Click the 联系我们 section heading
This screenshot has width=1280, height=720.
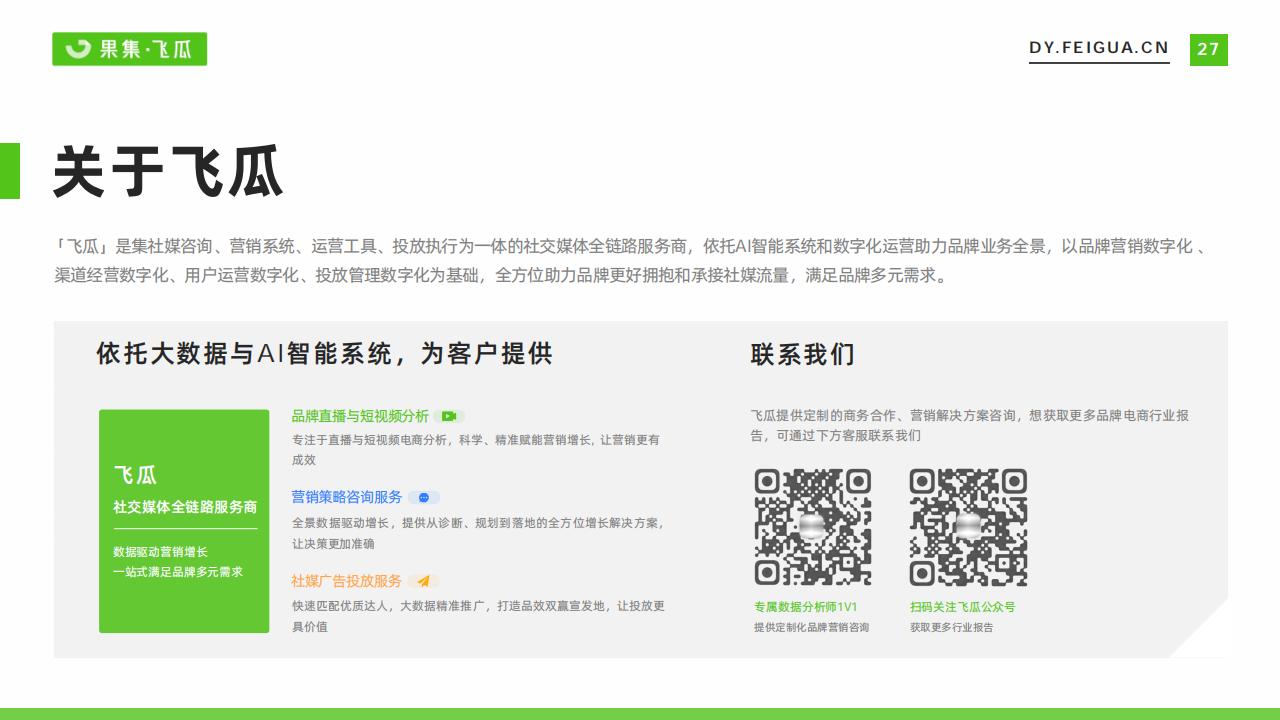coord(803,354)
